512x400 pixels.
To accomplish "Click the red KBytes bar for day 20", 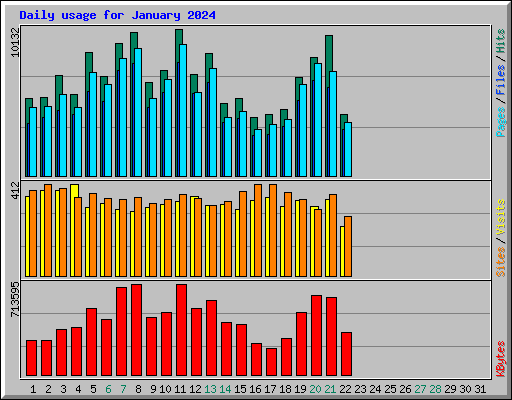I will [x=316, y=335].
